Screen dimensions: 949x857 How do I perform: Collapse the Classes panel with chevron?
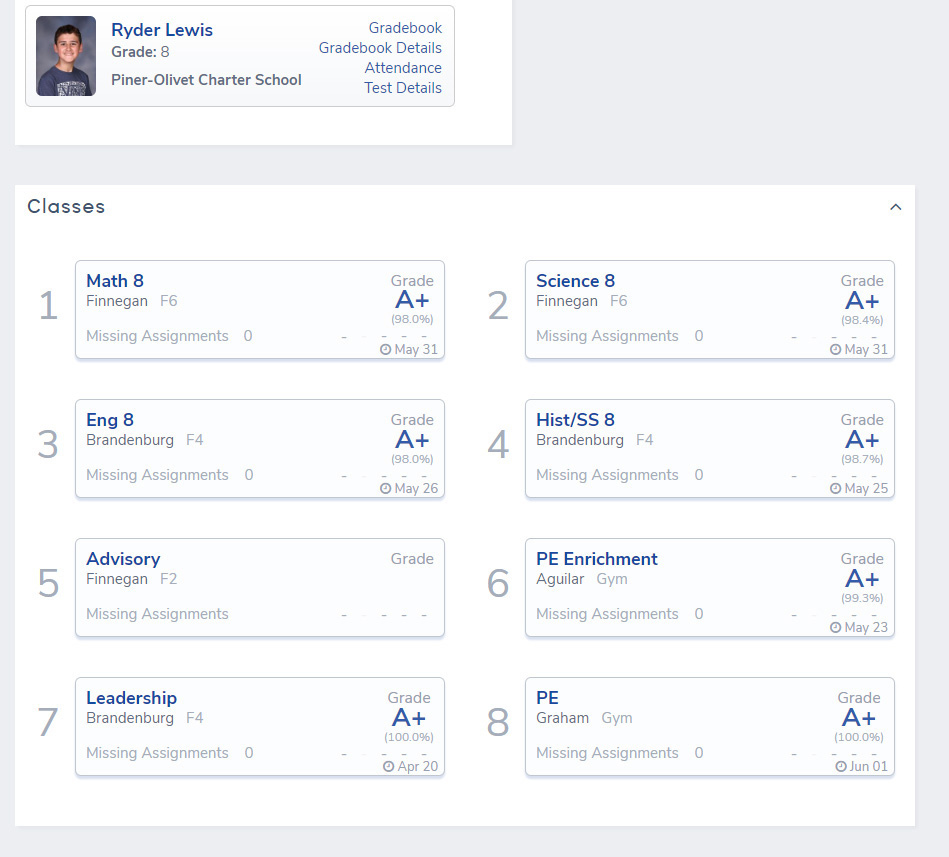896,207
